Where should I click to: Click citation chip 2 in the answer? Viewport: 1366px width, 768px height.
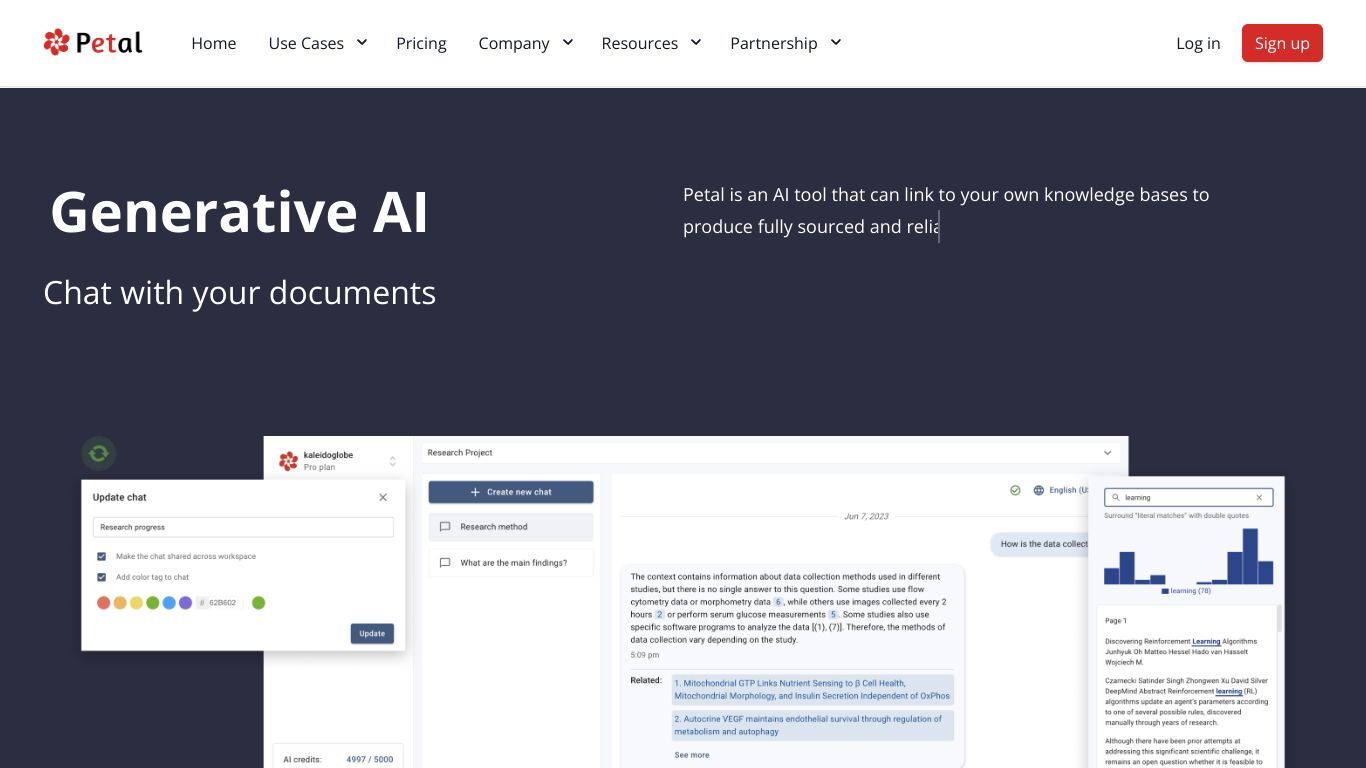pos(660,614)
